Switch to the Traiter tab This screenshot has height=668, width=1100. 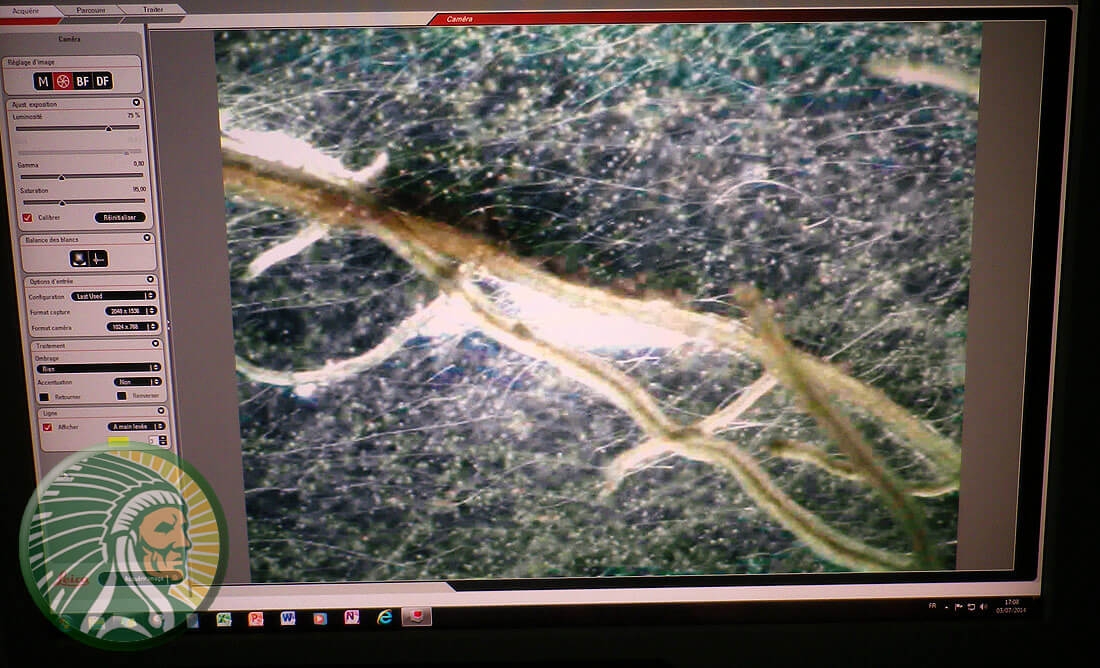(x=153, y=10)
